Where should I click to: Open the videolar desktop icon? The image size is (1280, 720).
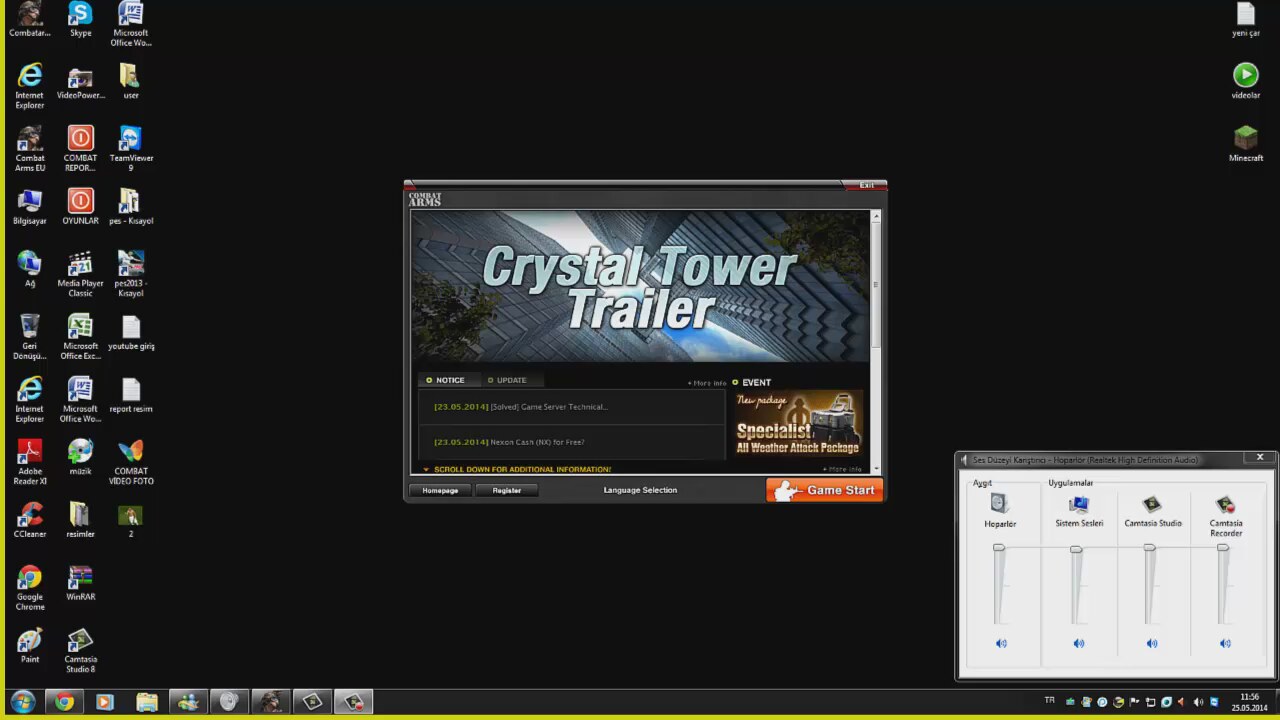tap(1245, 82)
